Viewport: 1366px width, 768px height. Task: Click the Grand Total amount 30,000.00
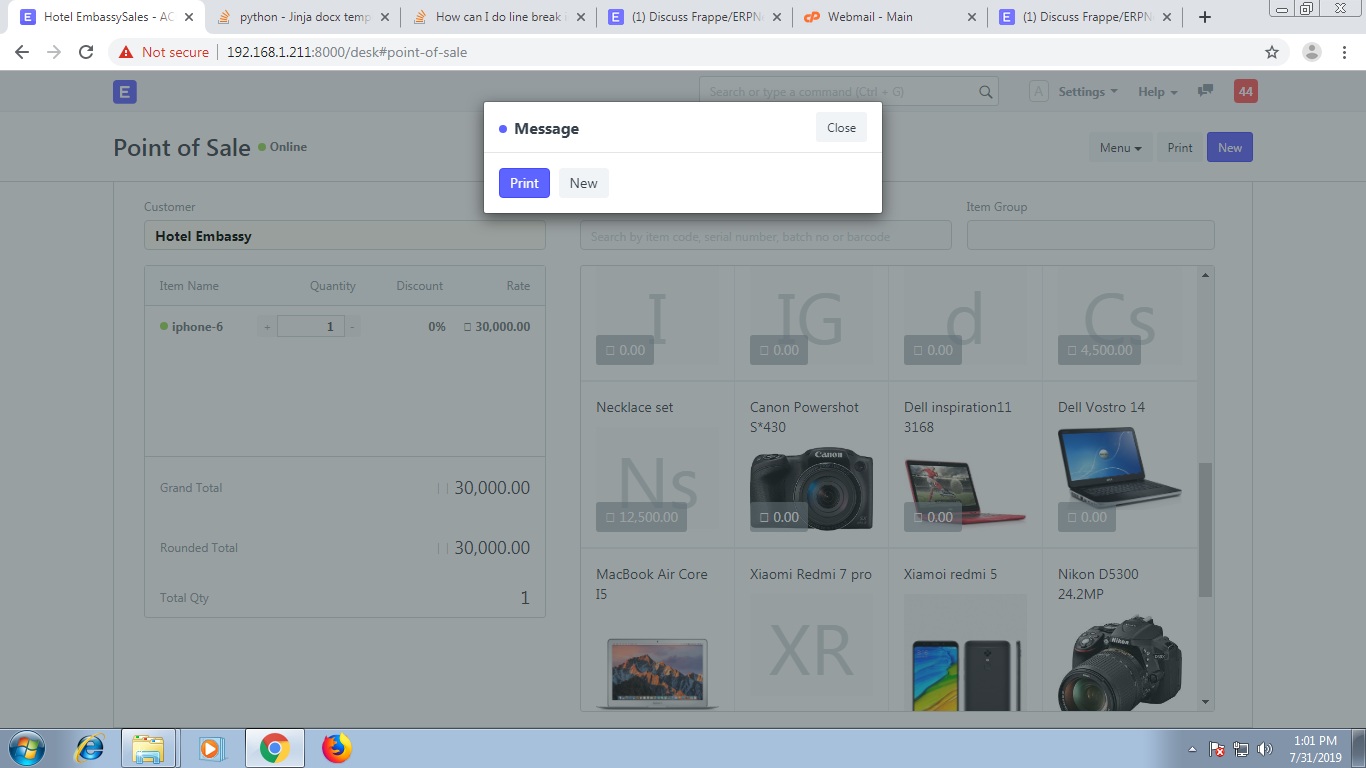[492, 488]
